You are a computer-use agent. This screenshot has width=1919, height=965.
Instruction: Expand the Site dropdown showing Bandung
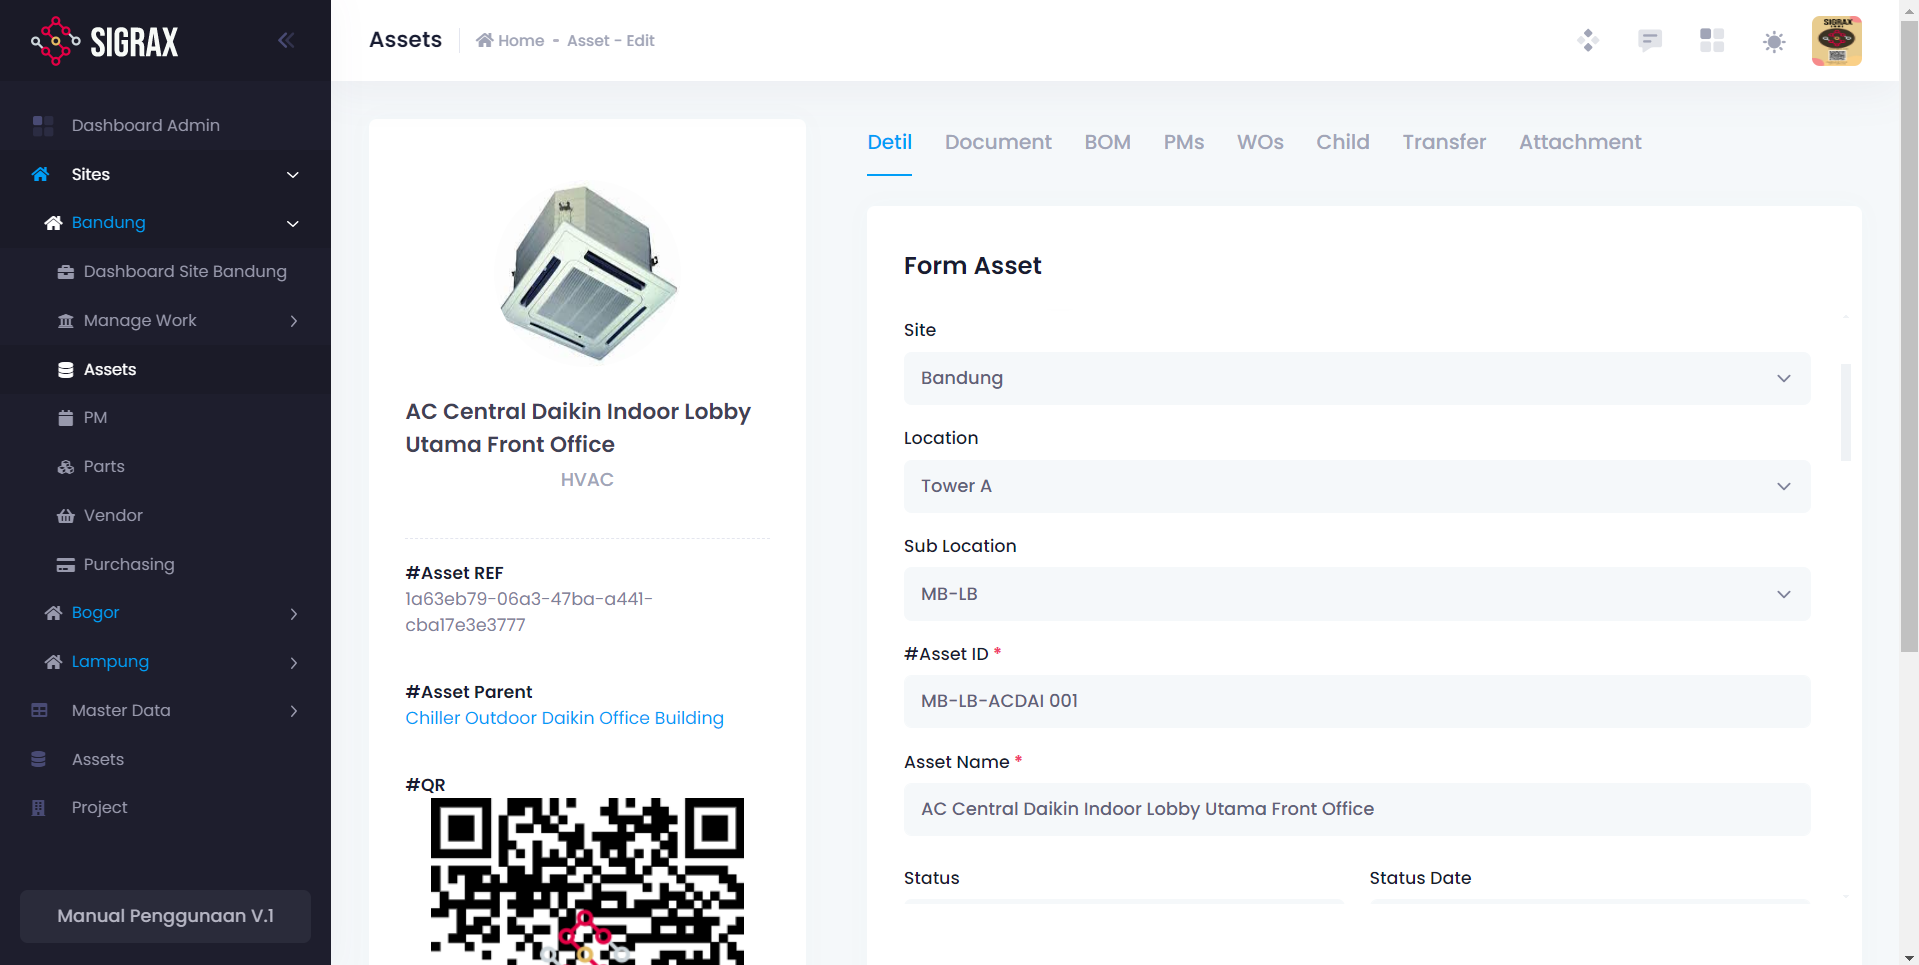(x=1356, y=378)
